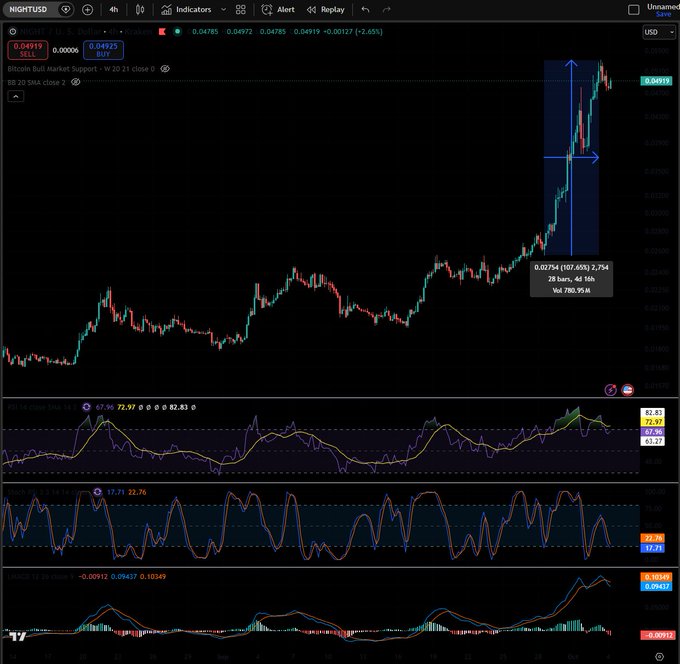
Task: Click the TradingView logo in bottom corner
Action: click(17, 636)
